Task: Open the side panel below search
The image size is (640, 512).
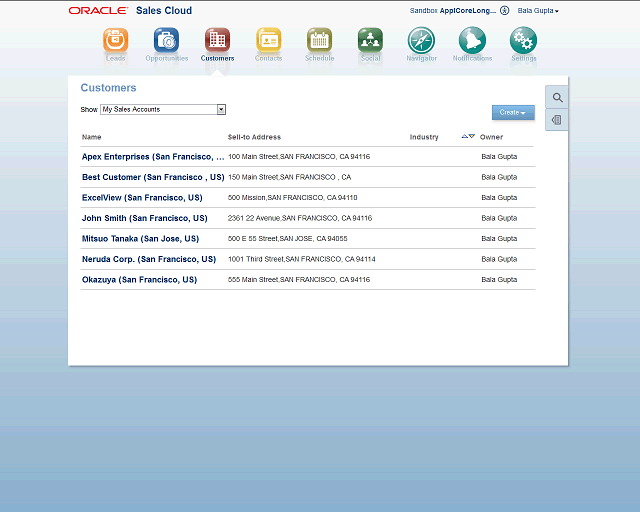Action: tap(557, 120)
